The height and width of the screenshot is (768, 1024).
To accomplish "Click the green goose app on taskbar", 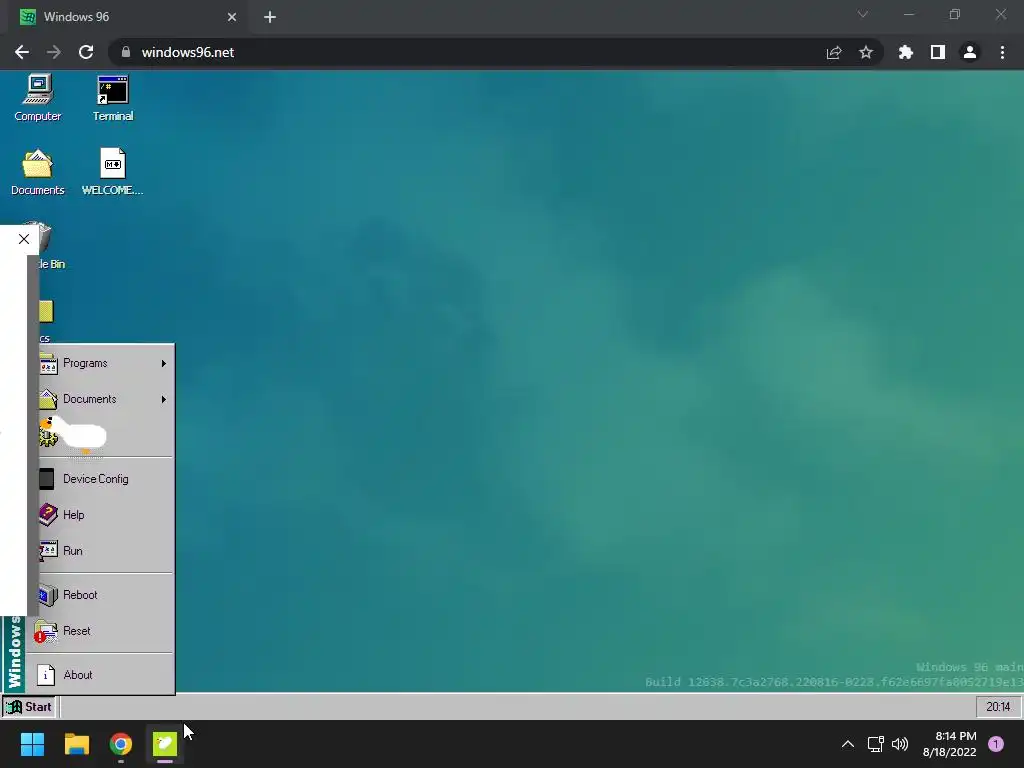I will [165, 744].
